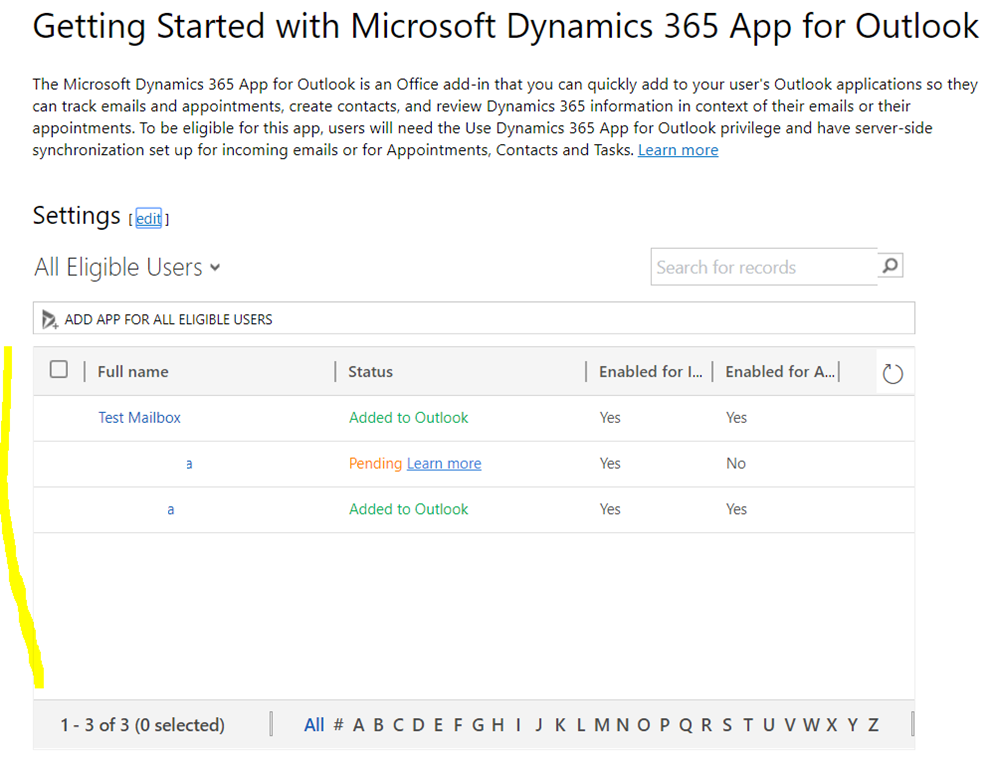Filter names starting with X
This screenshot has height=768, width=994.
point(832,725)
